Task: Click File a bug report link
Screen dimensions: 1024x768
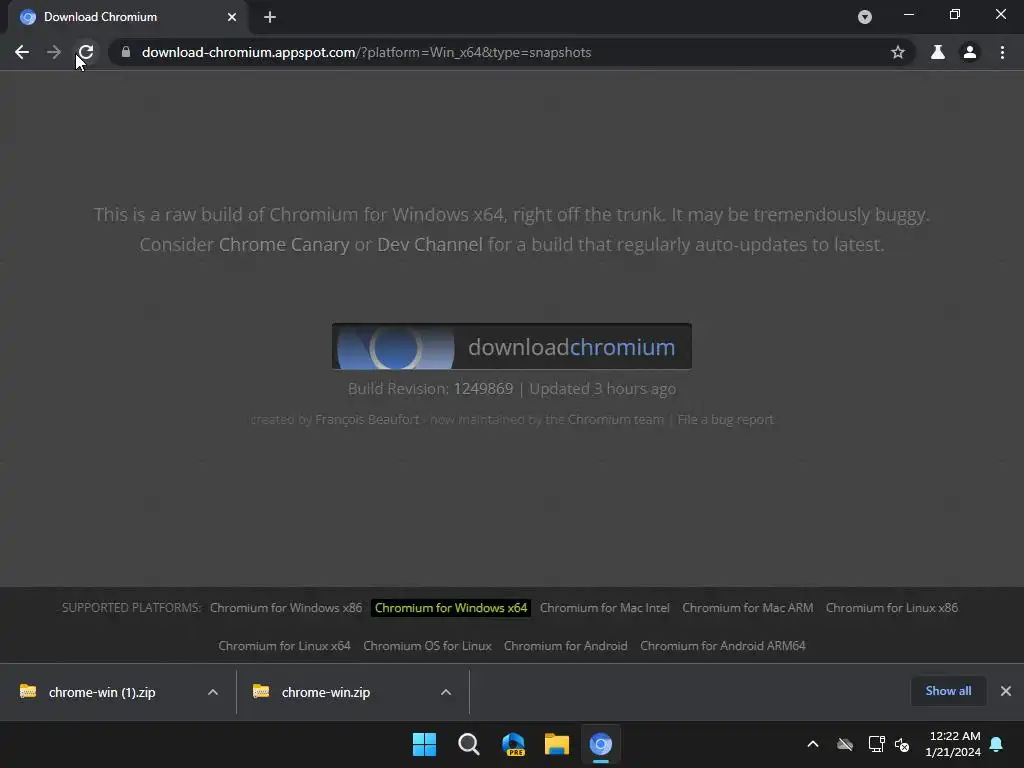Action: (726, 419)
